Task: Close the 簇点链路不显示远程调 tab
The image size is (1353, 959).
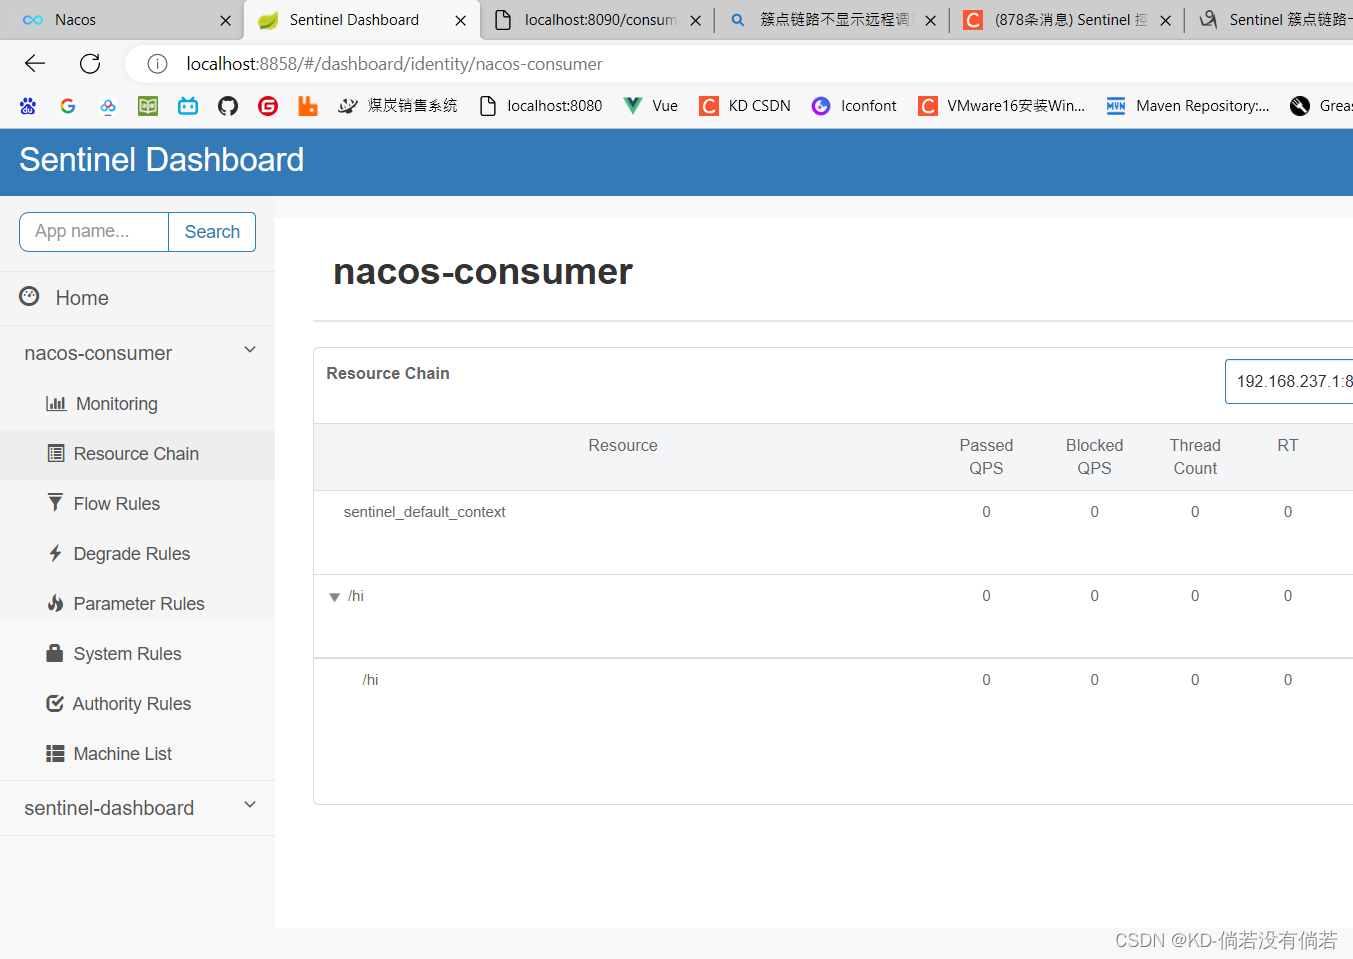Action: click(930, 20)
